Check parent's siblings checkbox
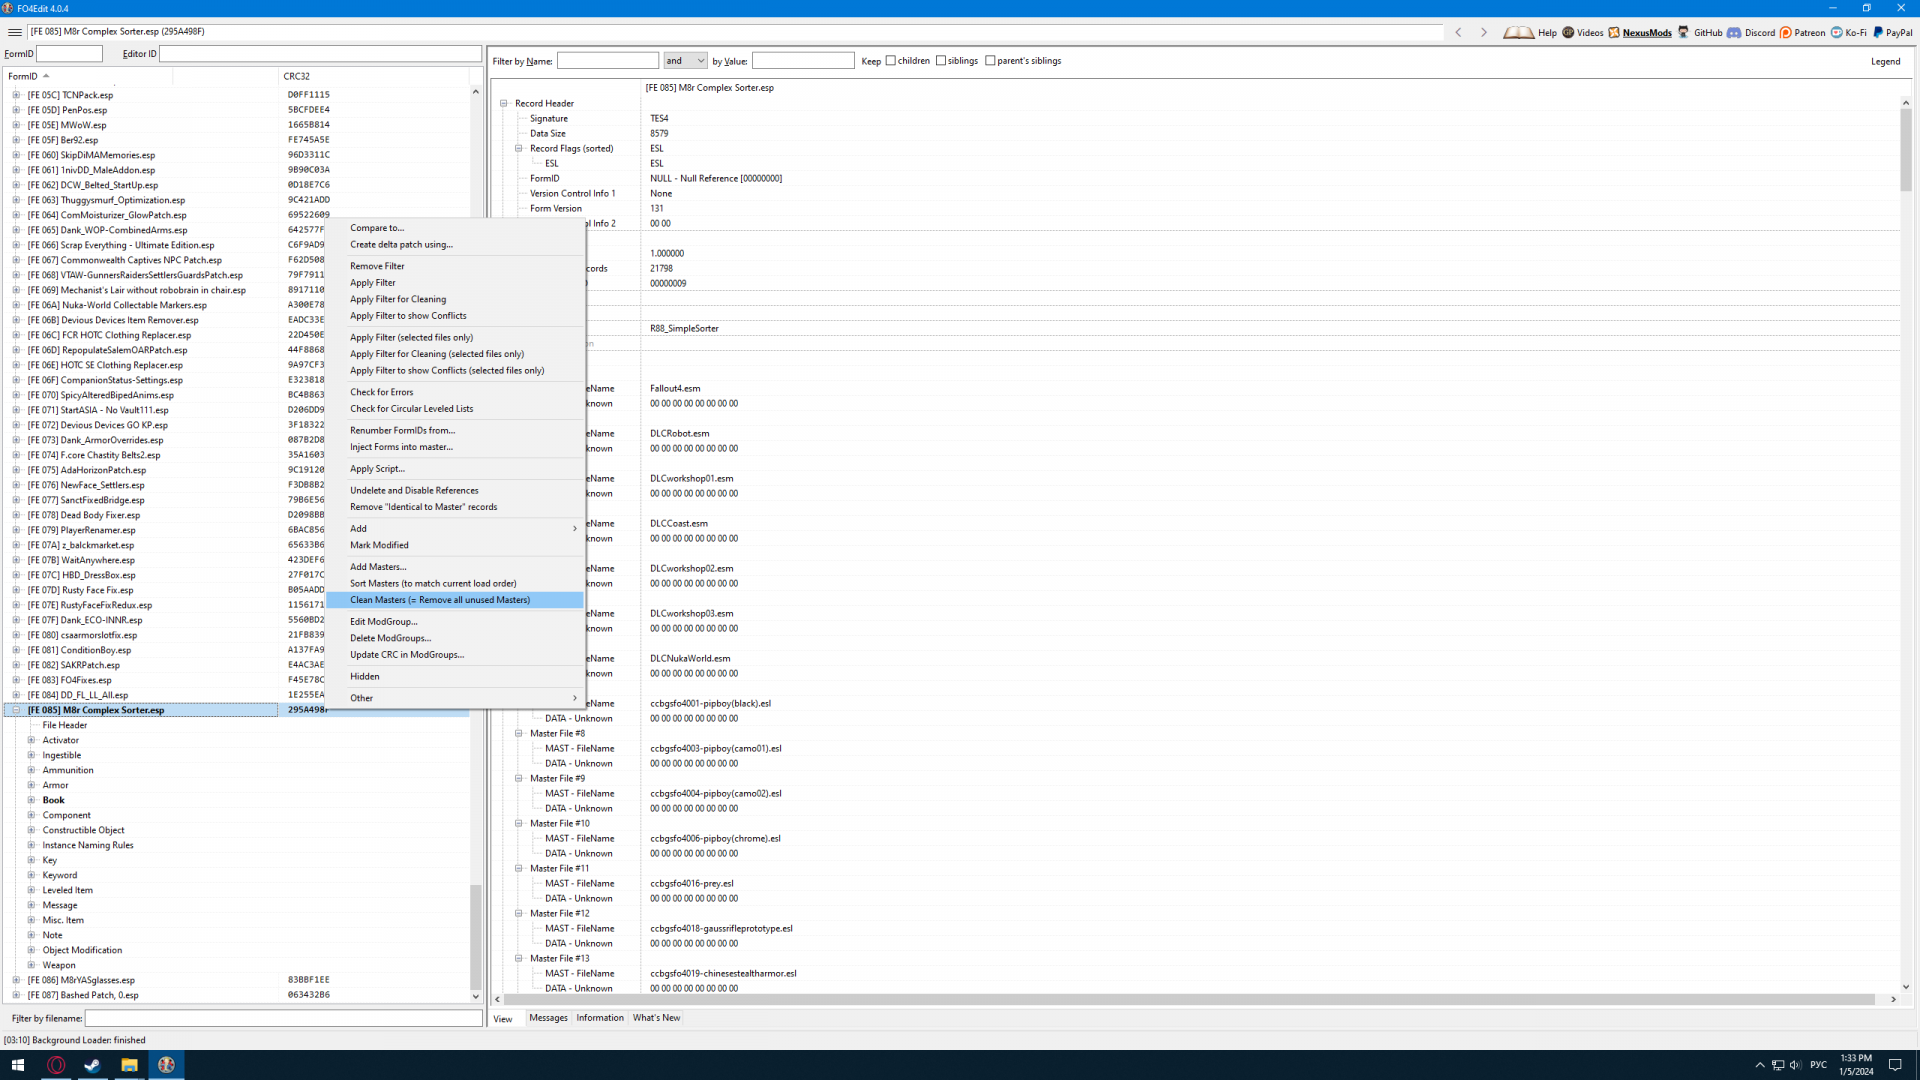 [x=990, y=61]
